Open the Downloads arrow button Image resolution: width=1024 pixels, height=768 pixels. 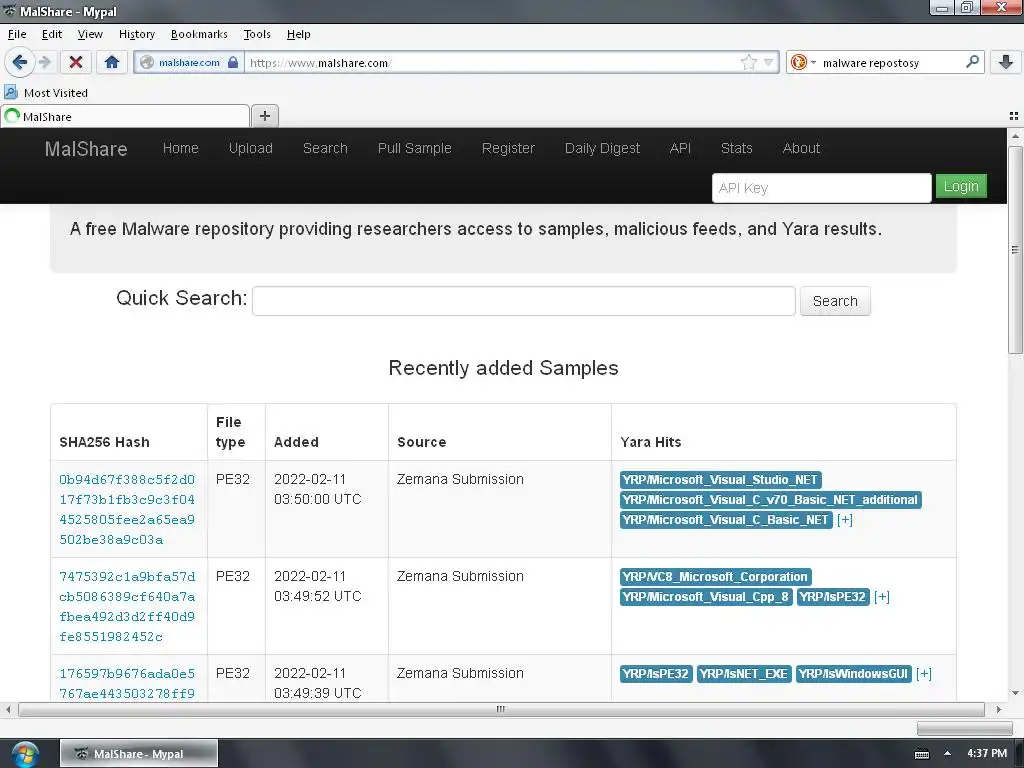pyautogui.click(x=1006, y=62)
